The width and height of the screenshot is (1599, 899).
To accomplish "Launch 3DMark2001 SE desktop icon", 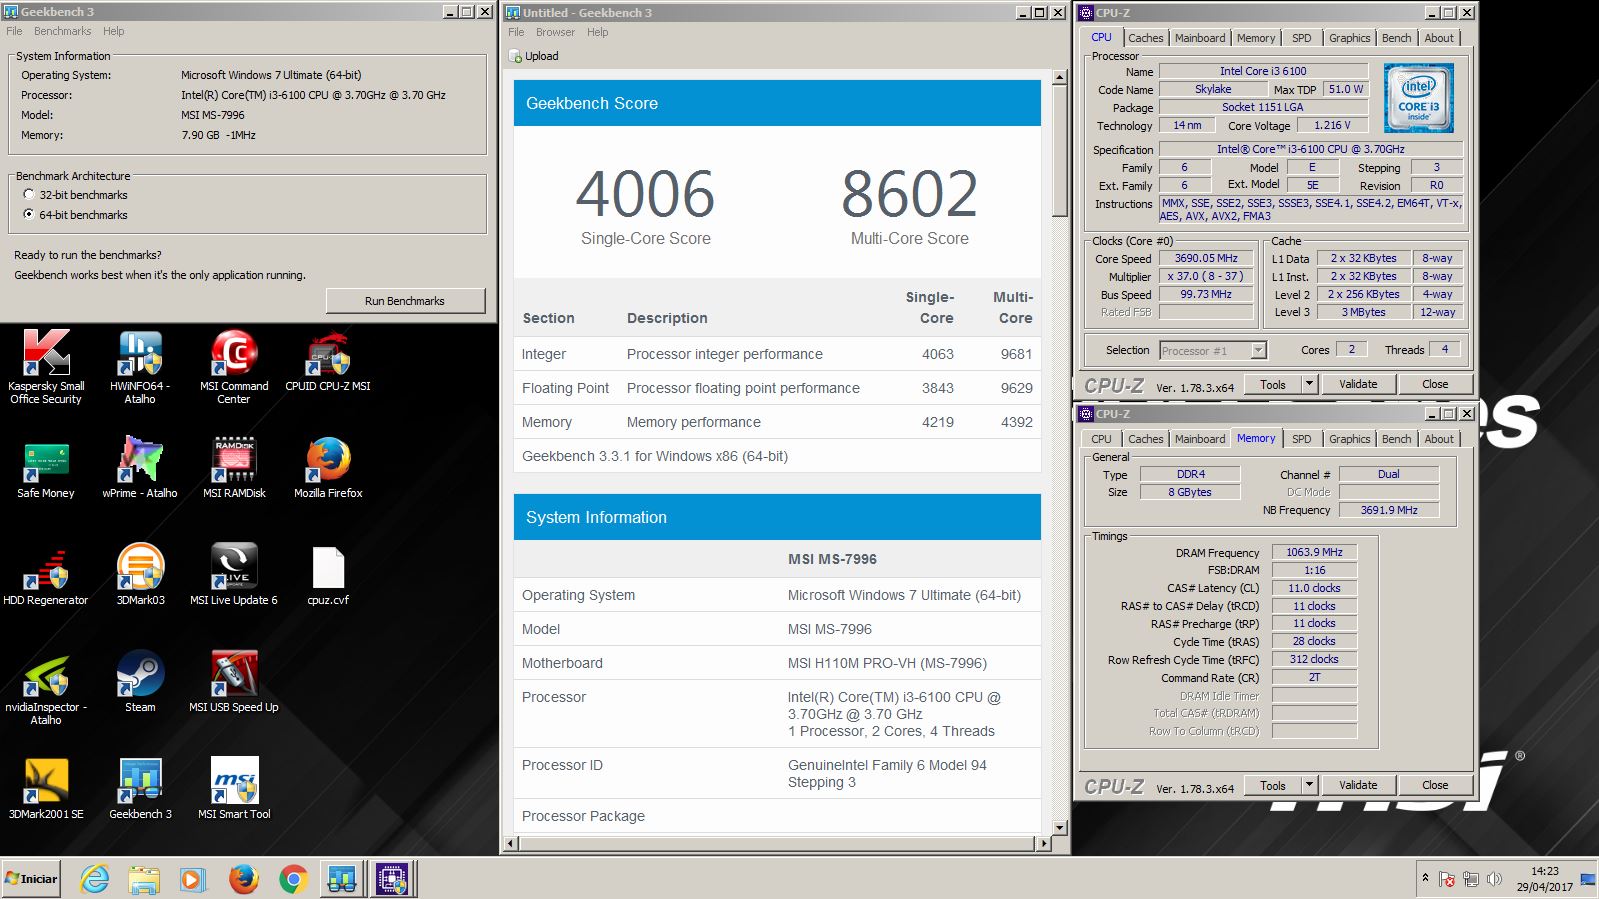I will click(x=46, y=789).
